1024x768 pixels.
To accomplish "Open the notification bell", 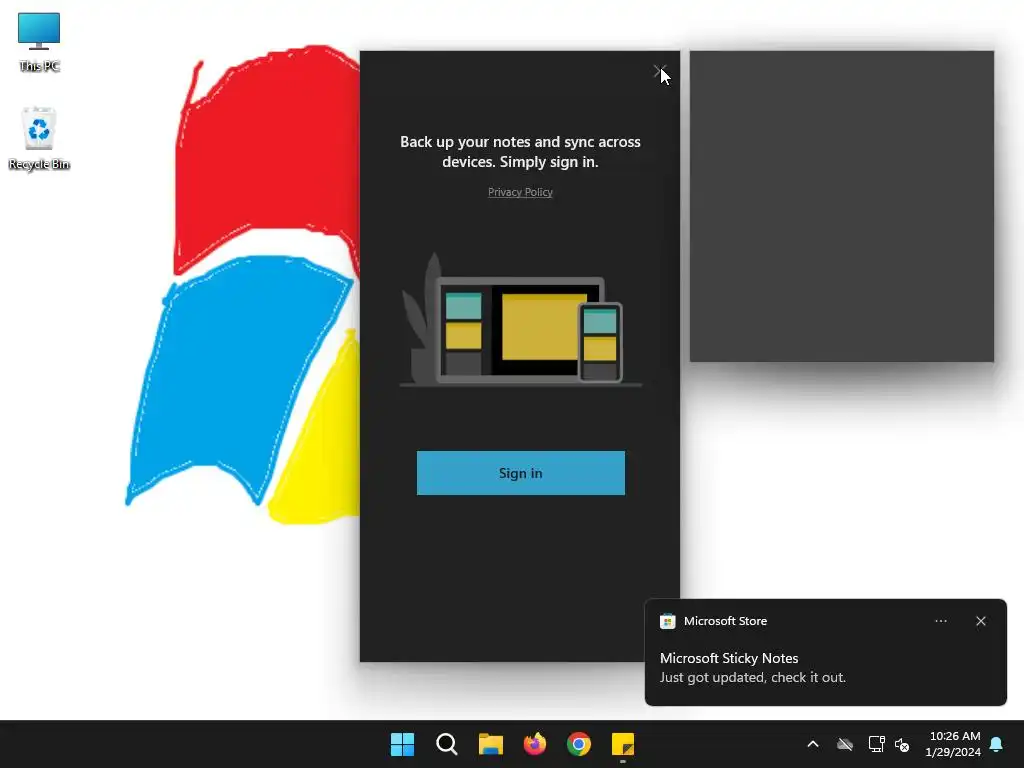I will click(996, 744).
